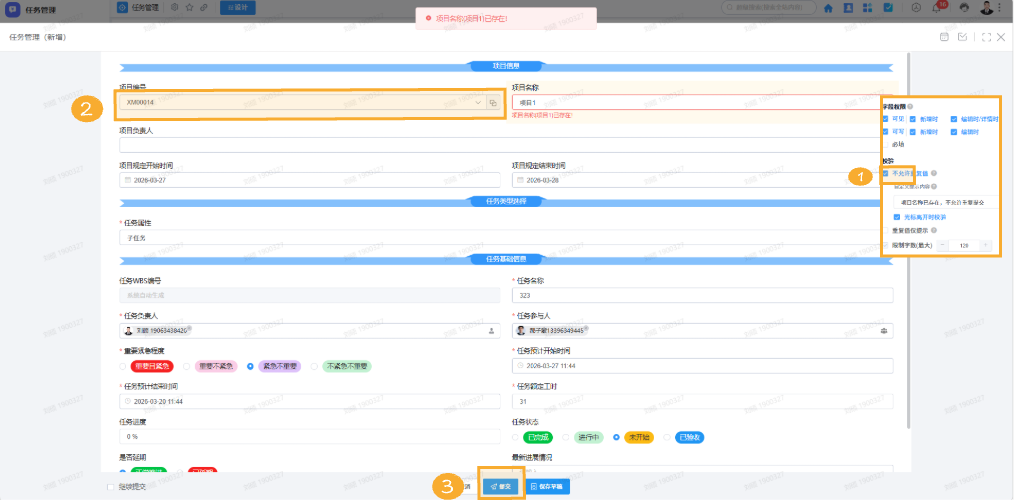The width and height of the screenshot is (1014, 500).
Task: Click the fullscreen icon in dialog header
Action: point(986,37)
